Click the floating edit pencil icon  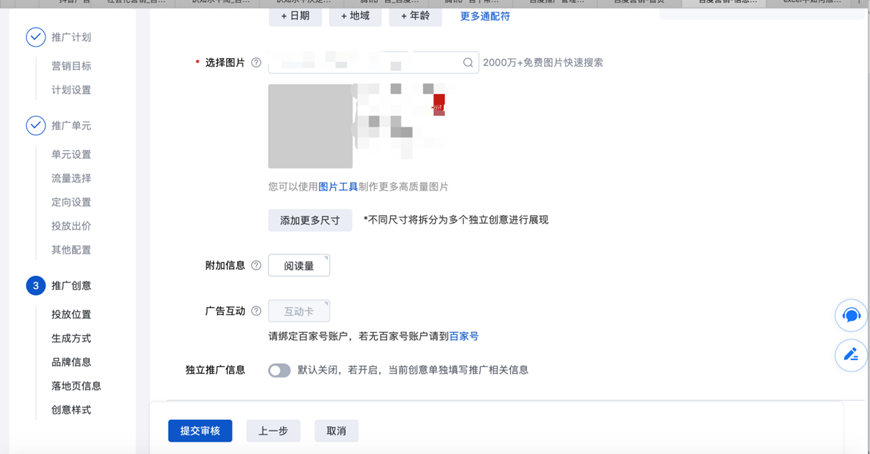tap(851, 355)
